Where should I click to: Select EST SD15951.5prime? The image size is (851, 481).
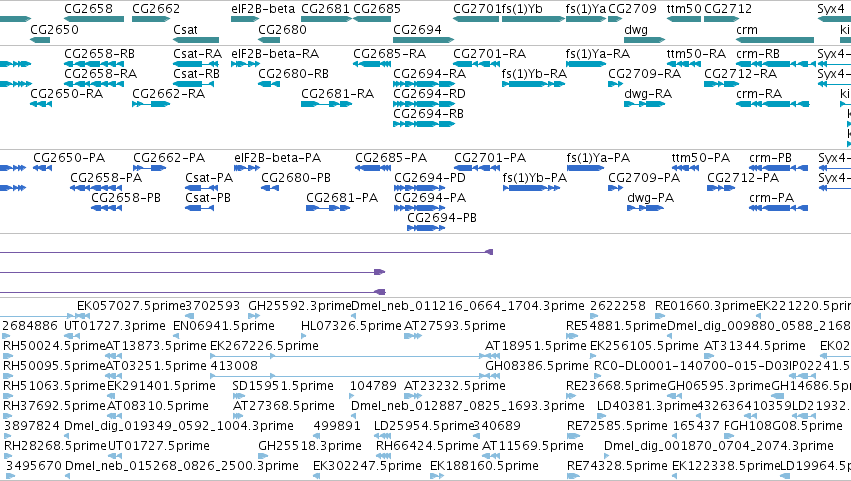[x=238, y=396]
